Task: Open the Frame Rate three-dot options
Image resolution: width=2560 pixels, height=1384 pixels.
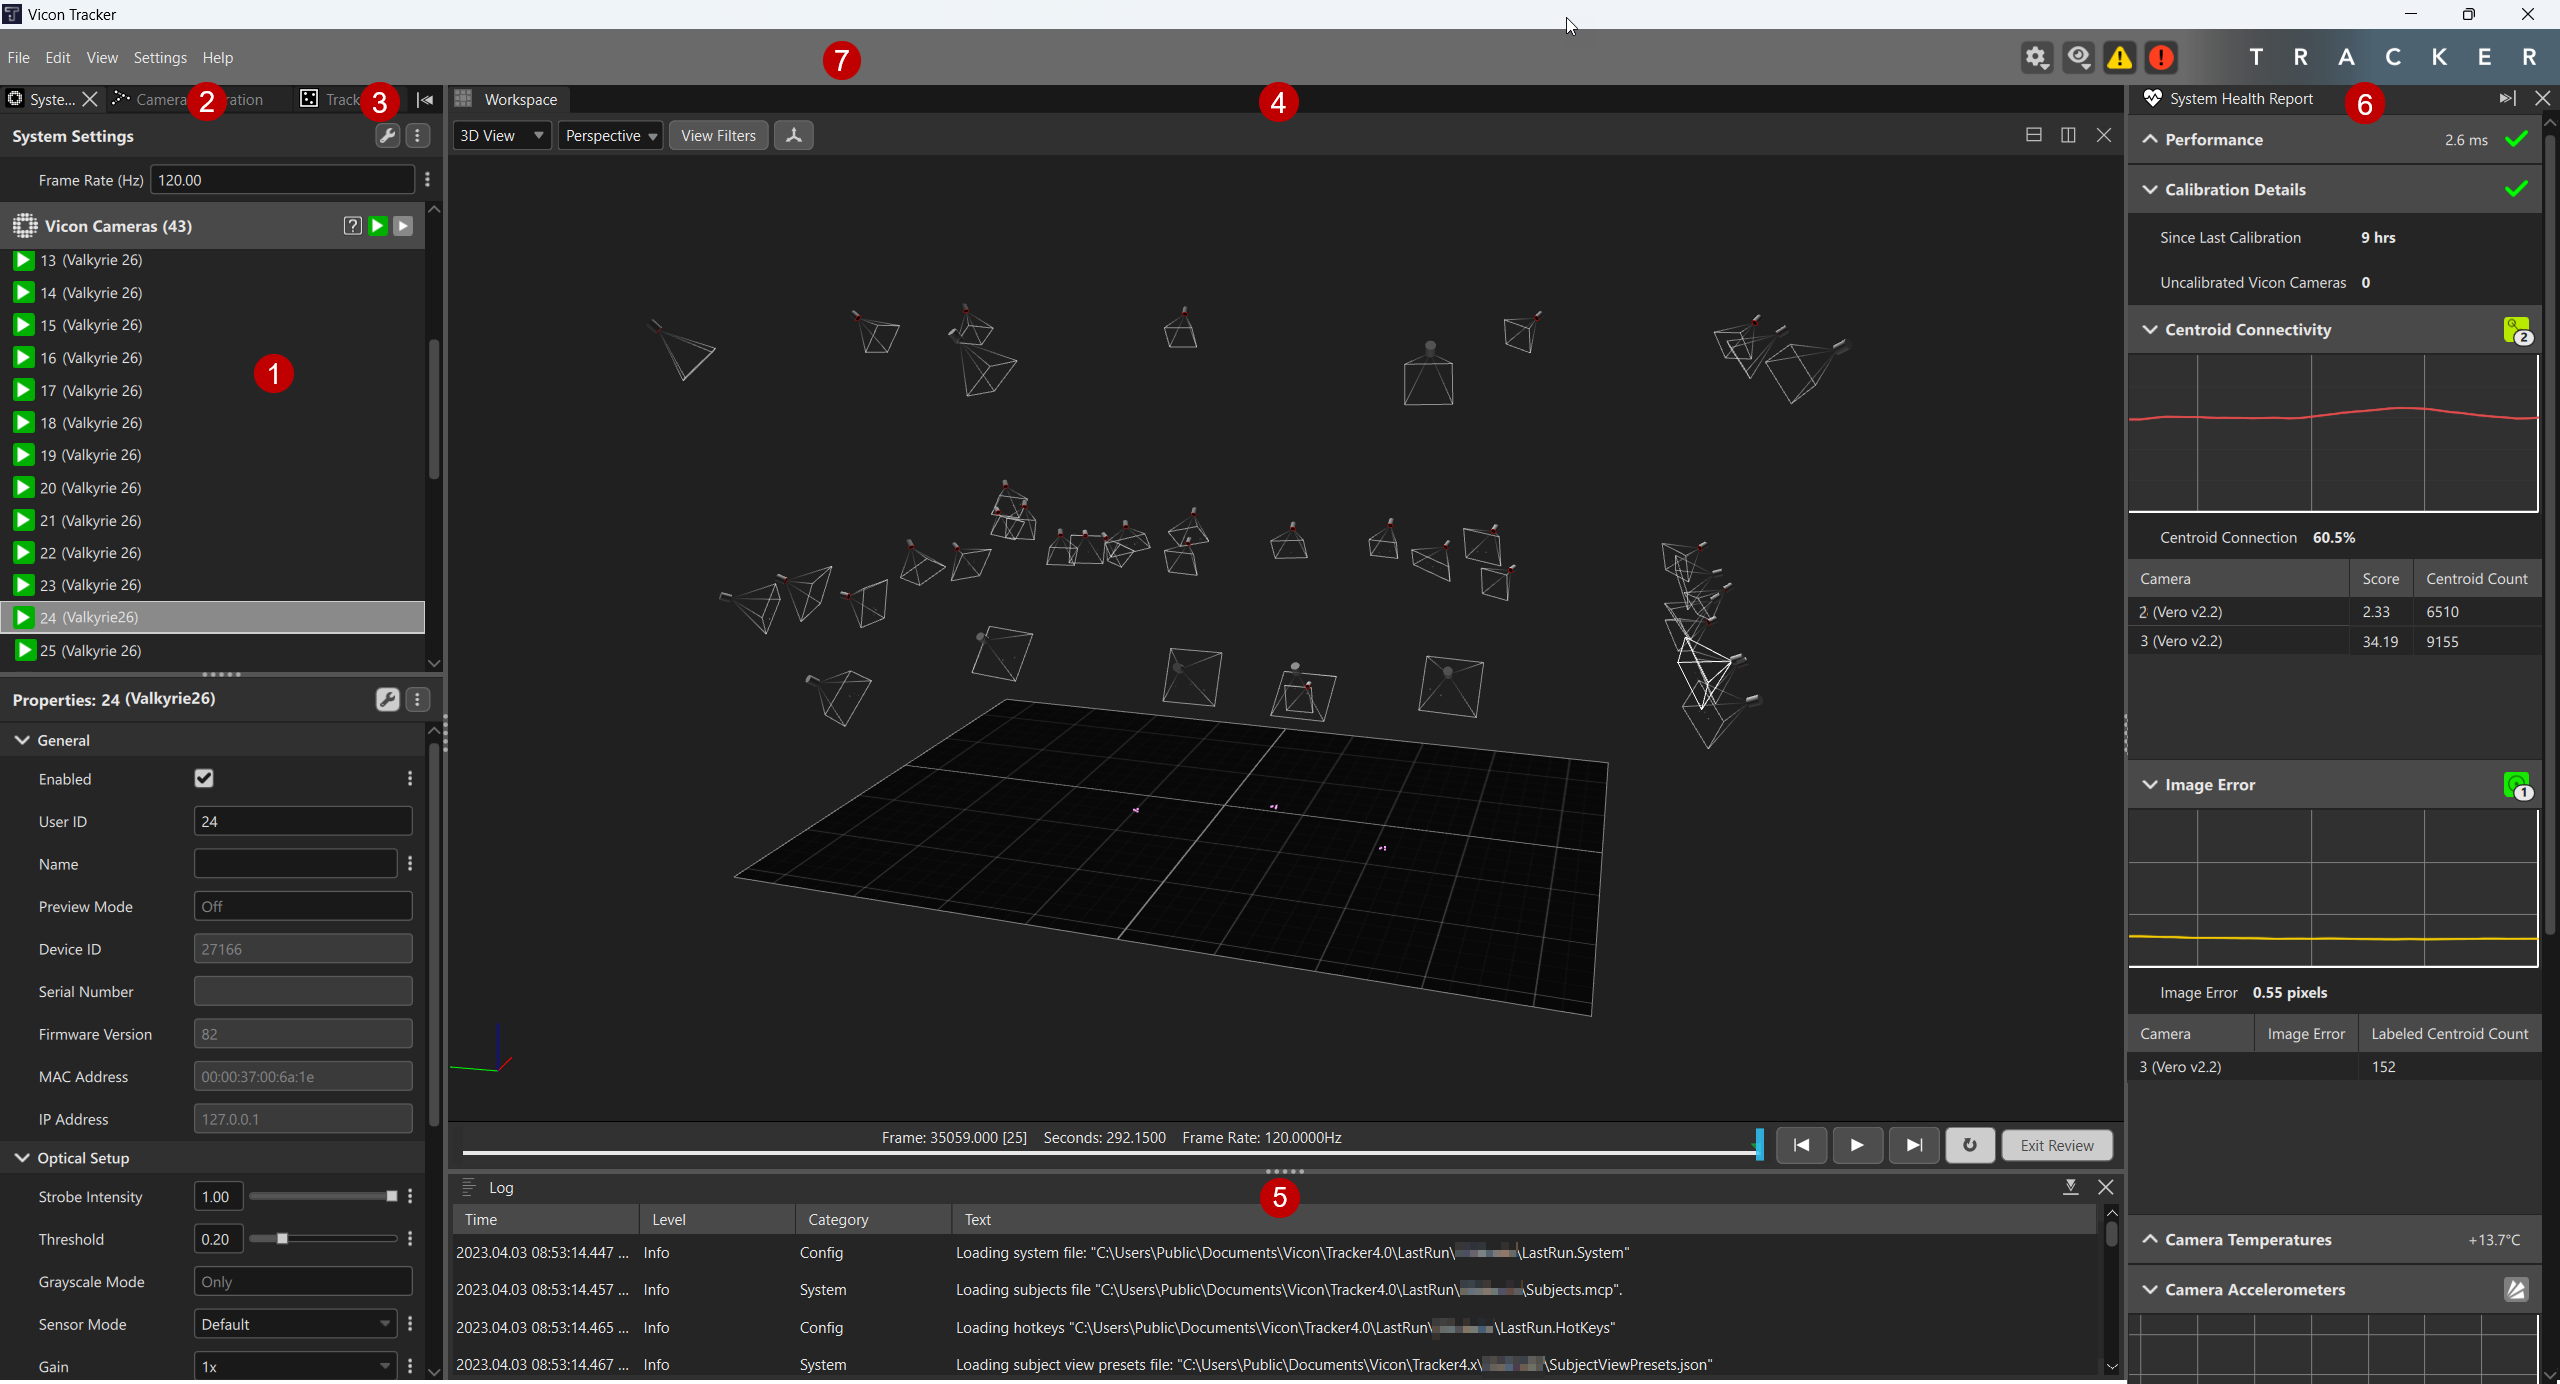Action: coord(428,180)
